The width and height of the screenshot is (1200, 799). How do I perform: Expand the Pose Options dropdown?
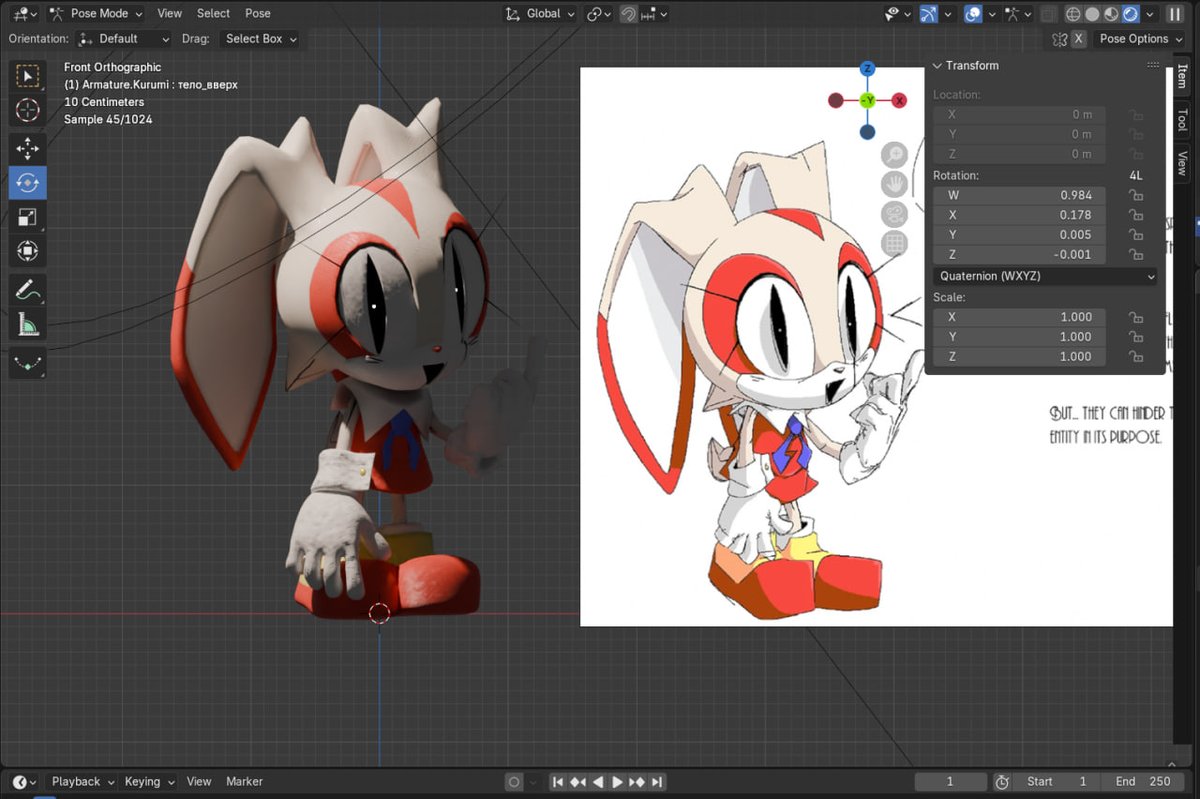[x=1140, y=39]
